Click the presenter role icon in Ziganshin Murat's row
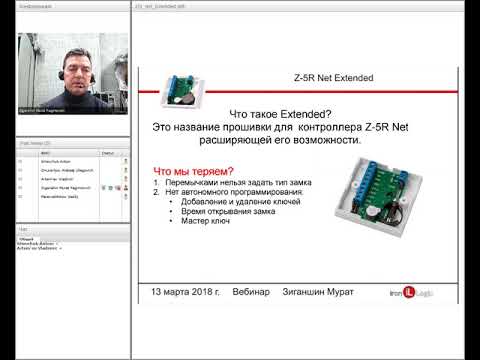The image size is (480, 360). [x=126, y=188]
